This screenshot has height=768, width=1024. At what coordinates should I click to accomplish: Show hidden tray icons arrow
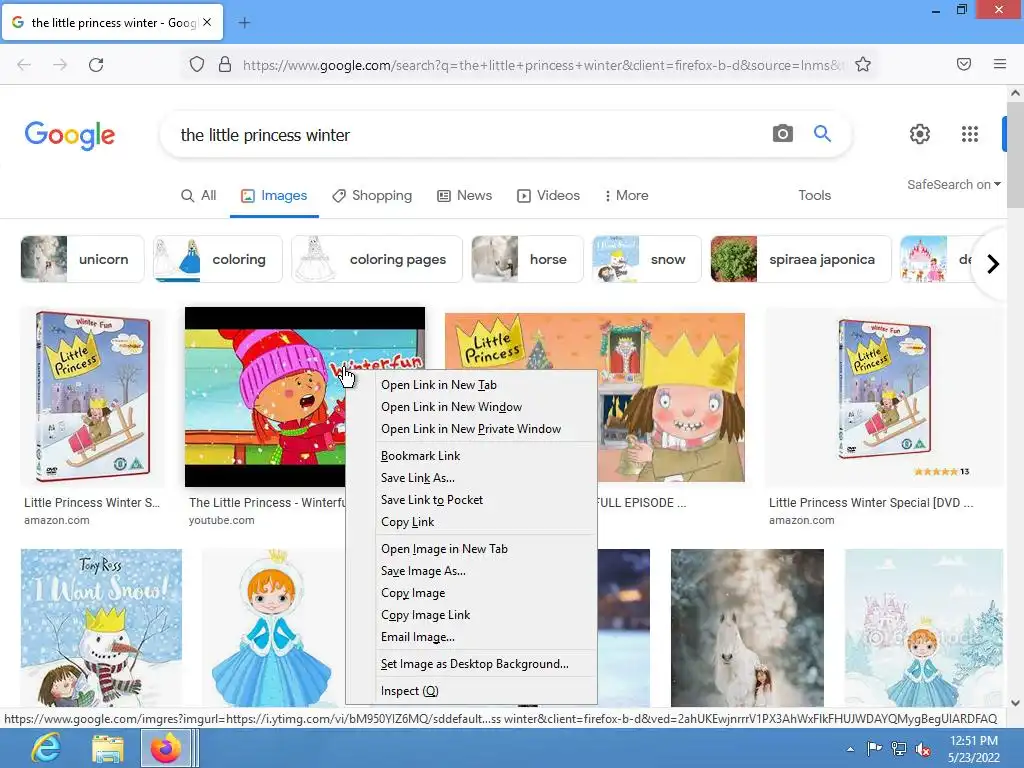850,749
